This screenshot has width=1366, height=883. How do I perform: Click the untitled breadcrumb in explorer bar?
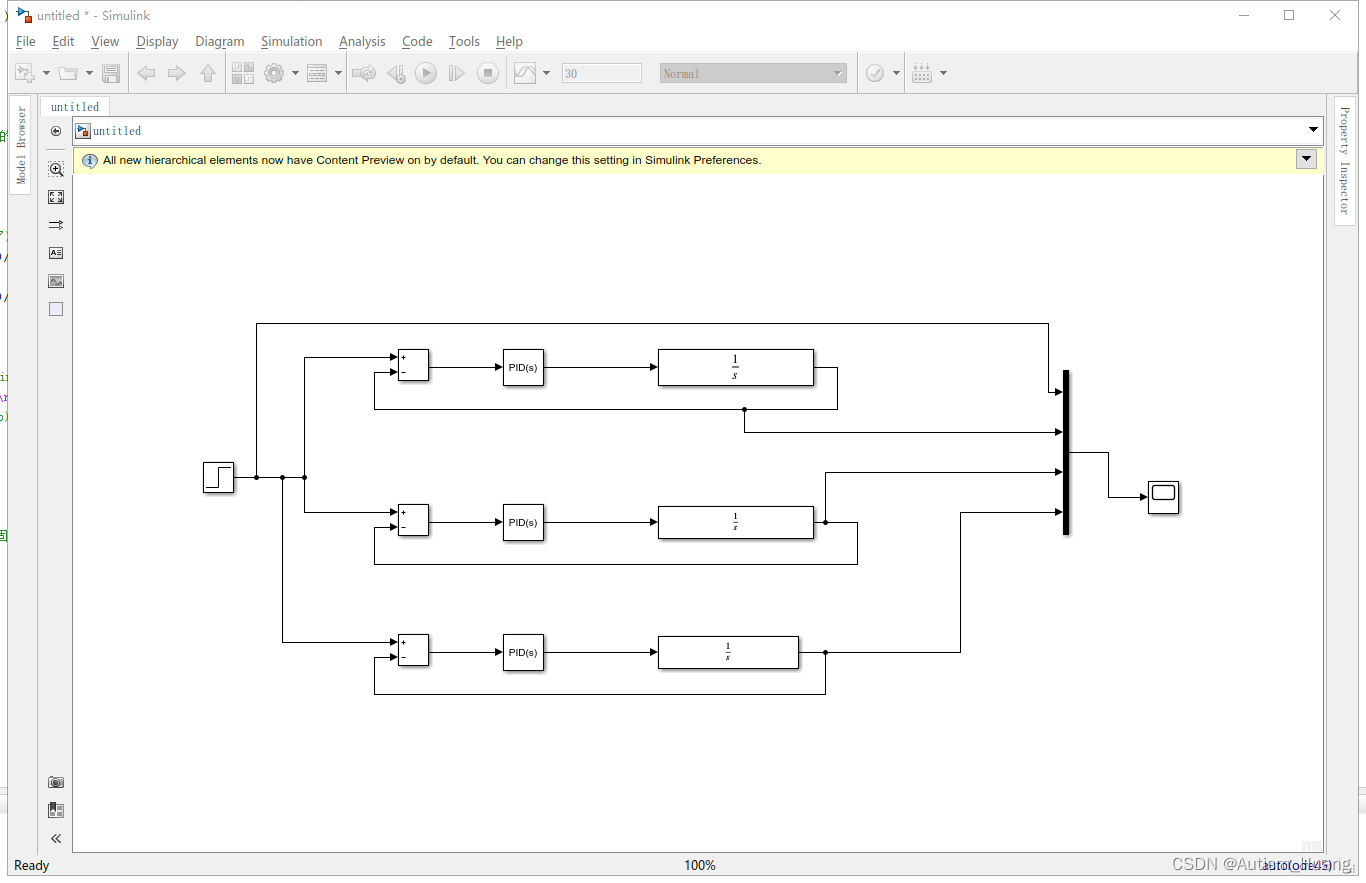click(x=117, y=131)
